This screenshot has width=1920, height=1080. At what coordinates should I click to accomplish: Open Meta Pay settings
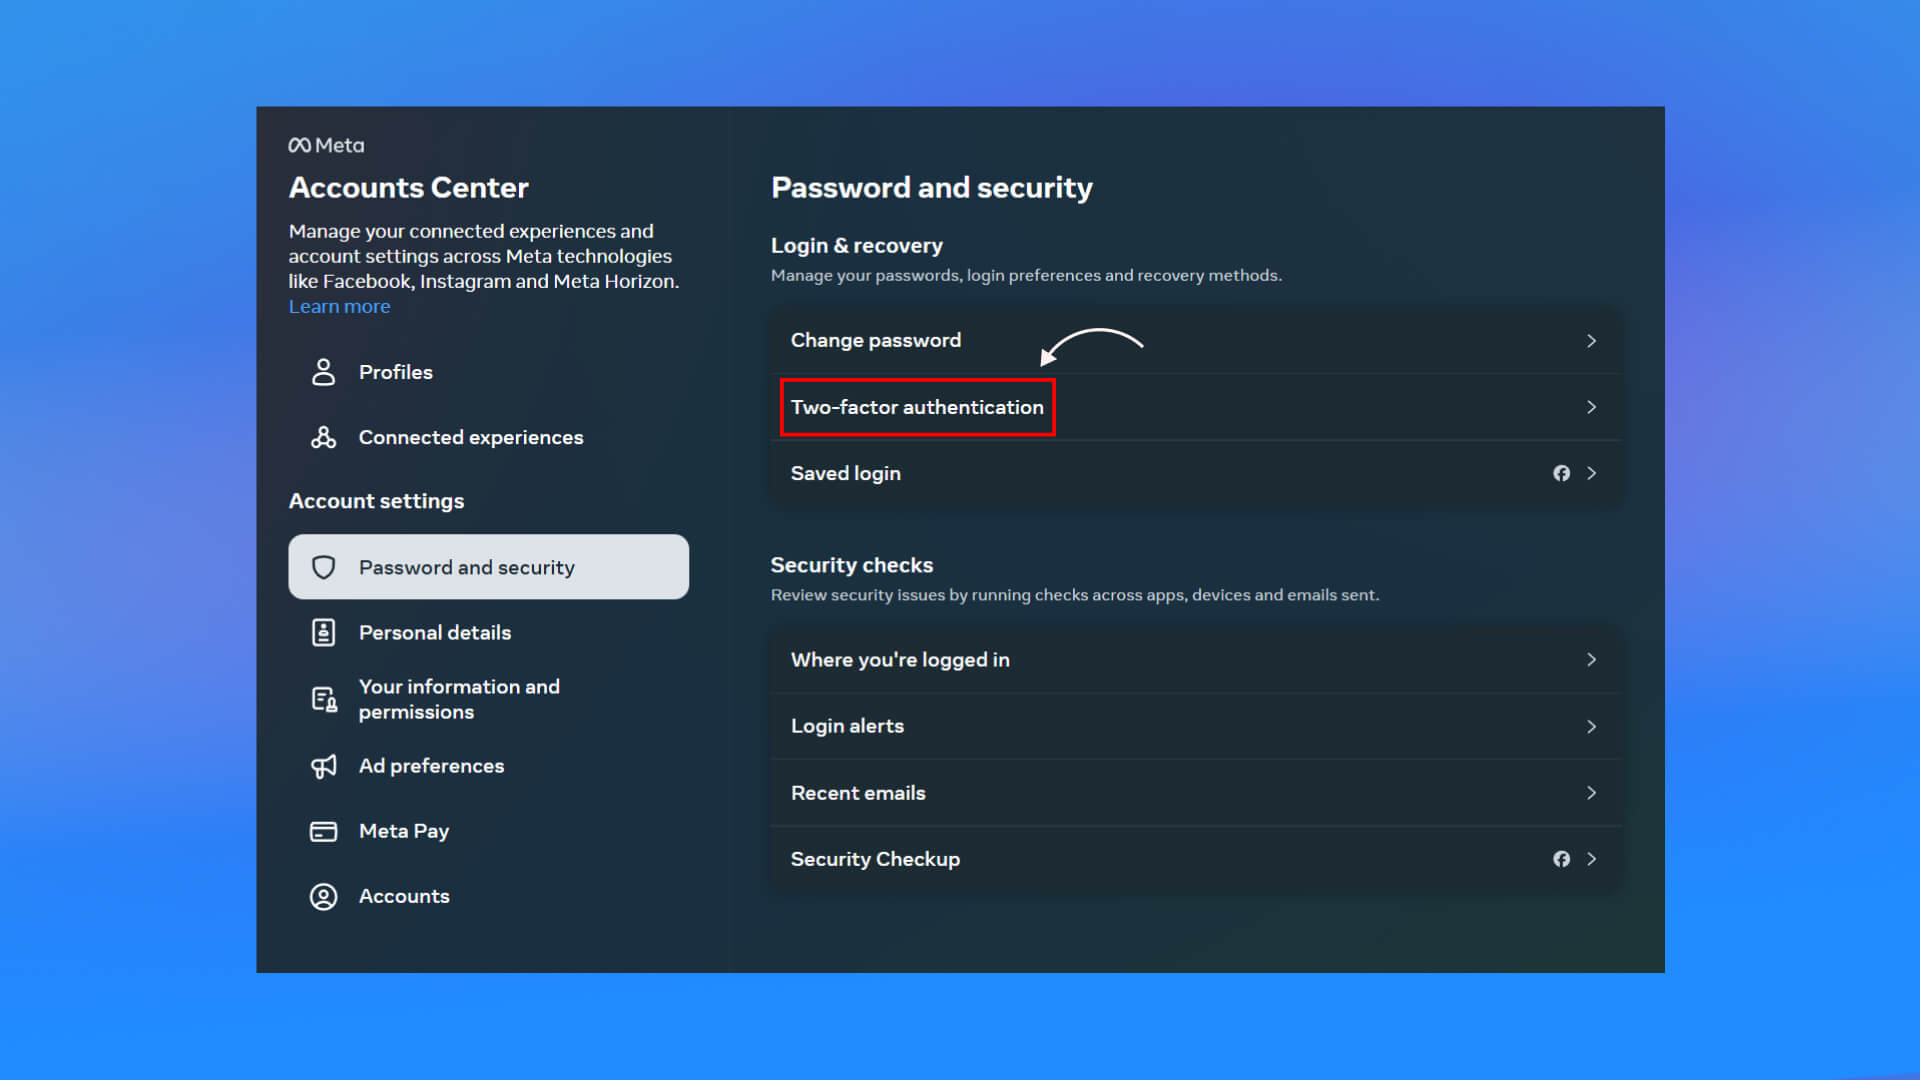click(x=488, y=831)
